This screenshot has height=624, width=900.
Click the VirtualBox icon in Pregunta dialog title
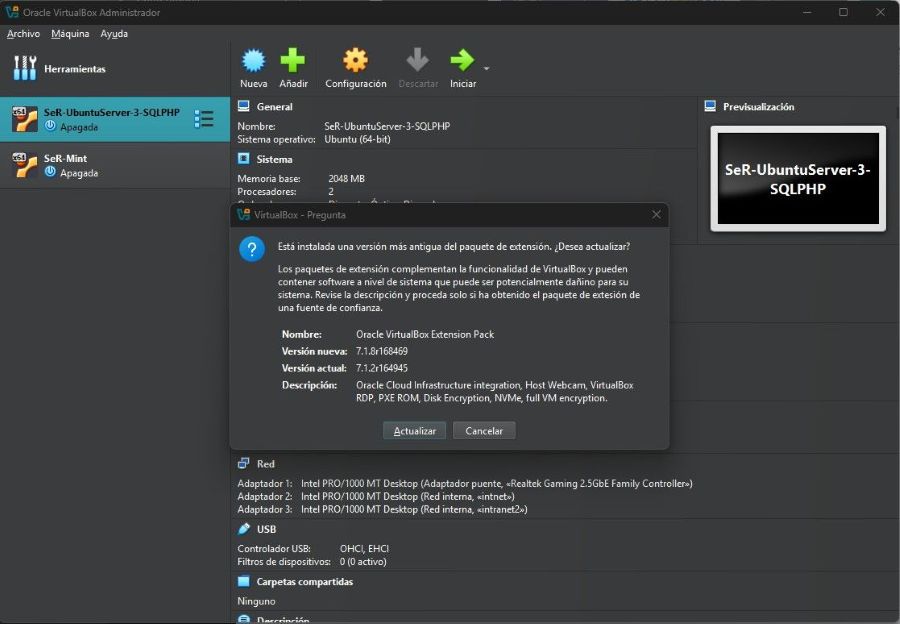click(x=243, y=215)
